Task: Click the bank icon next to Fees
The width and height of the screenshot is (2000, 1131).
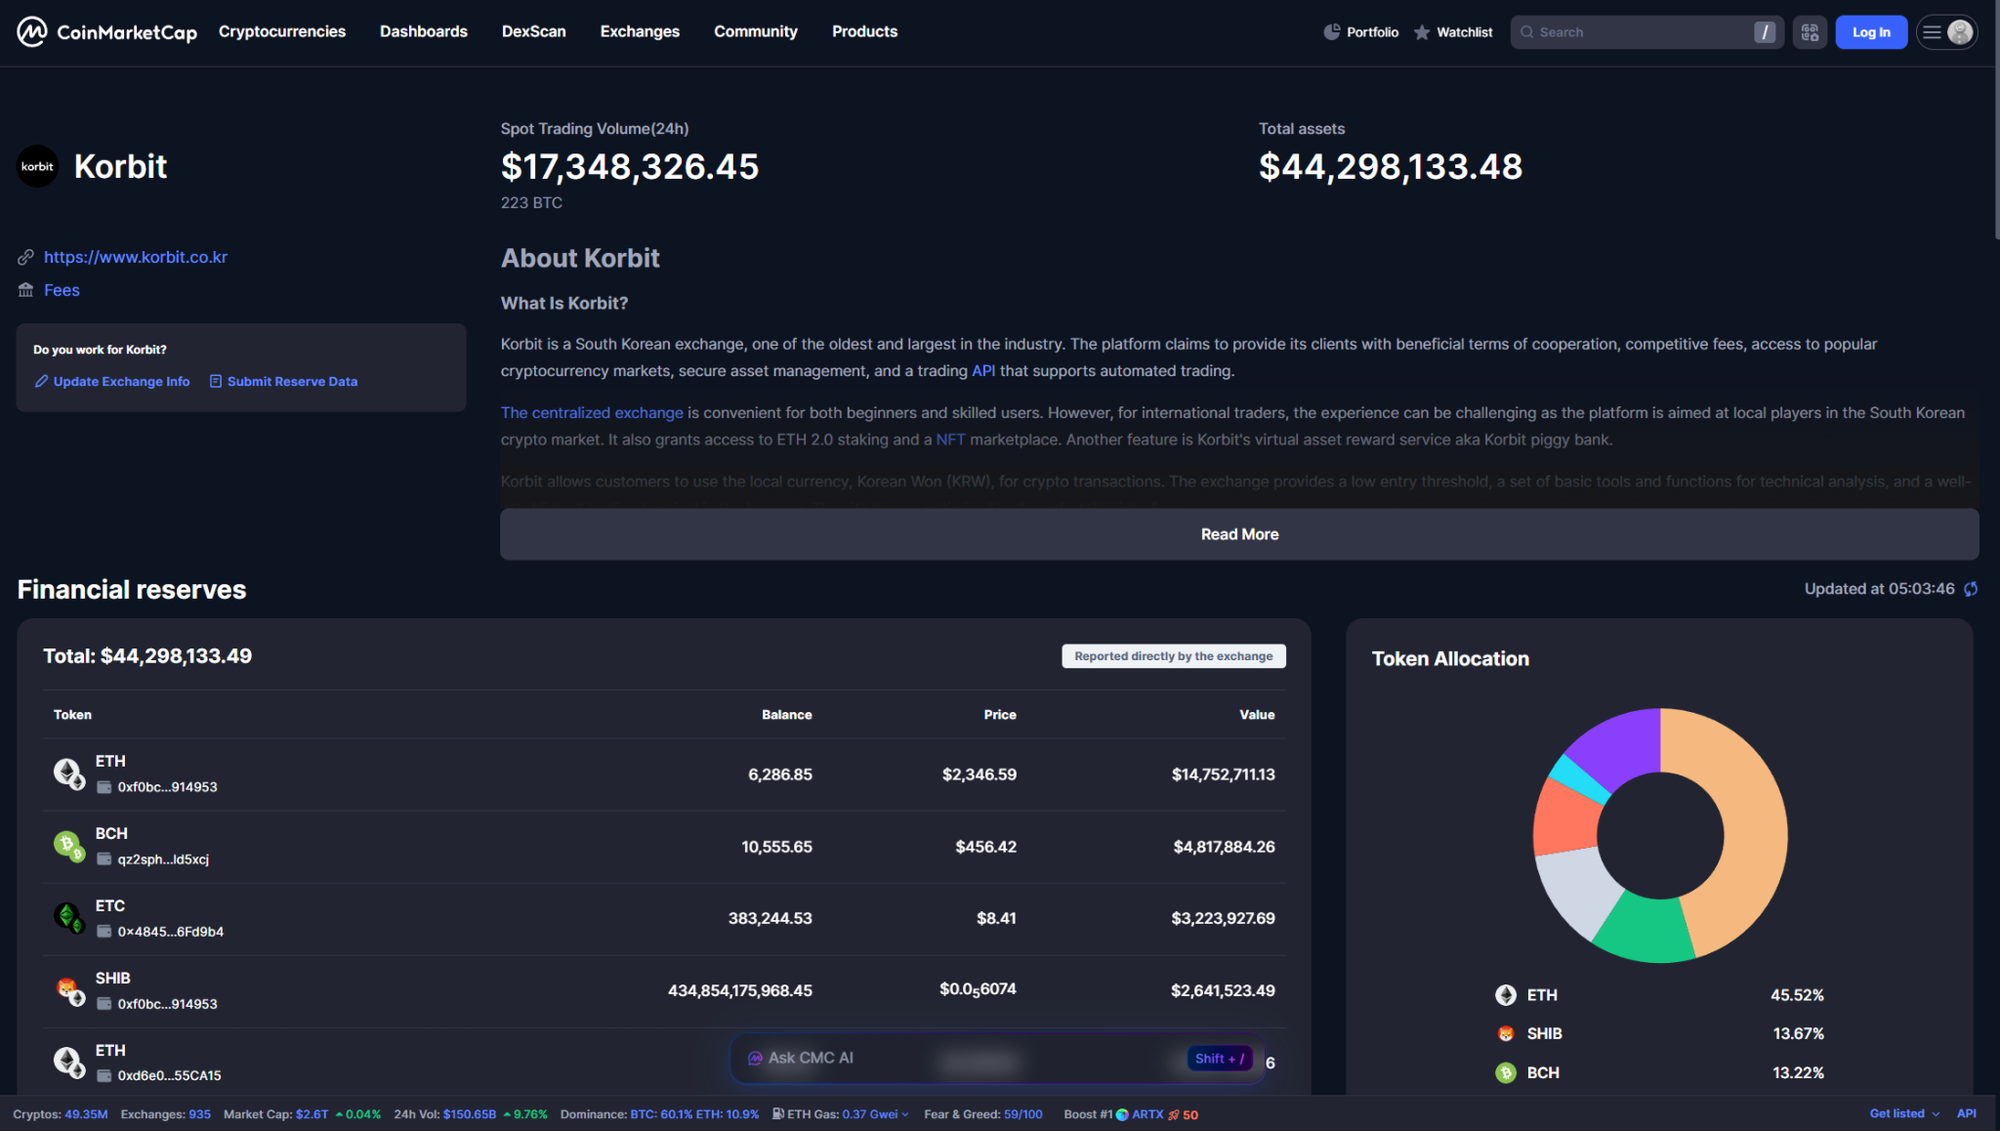Action: [x=25, y=289]
